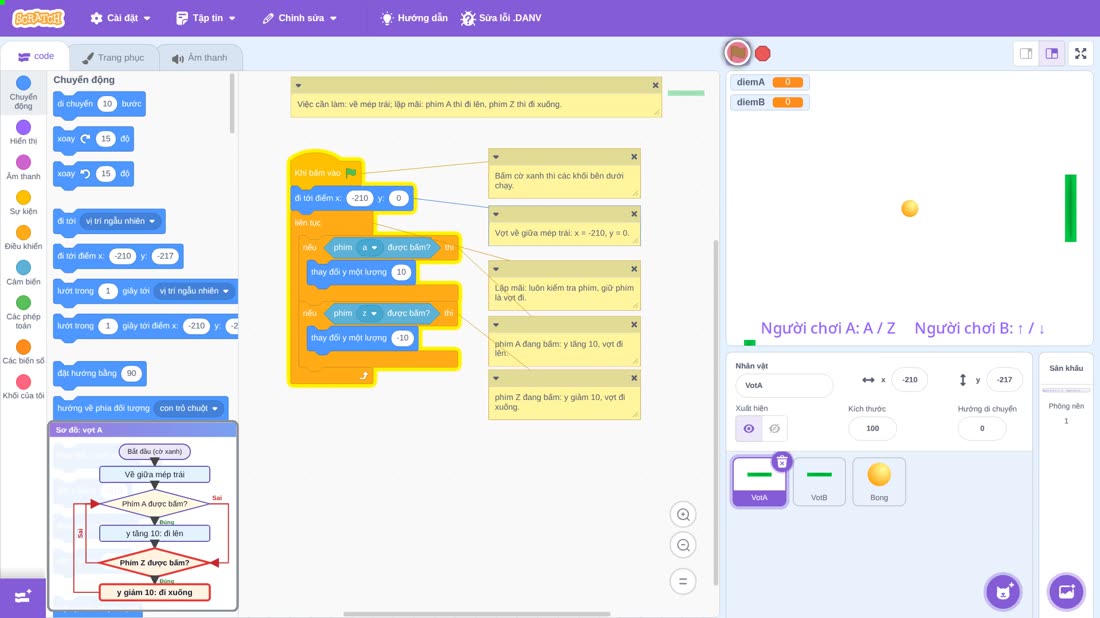Image resolution: width=1100 pixels, height=618 pixels.
Task: Click the Sửa lỗi .DANV button
Action: point(501,18)
